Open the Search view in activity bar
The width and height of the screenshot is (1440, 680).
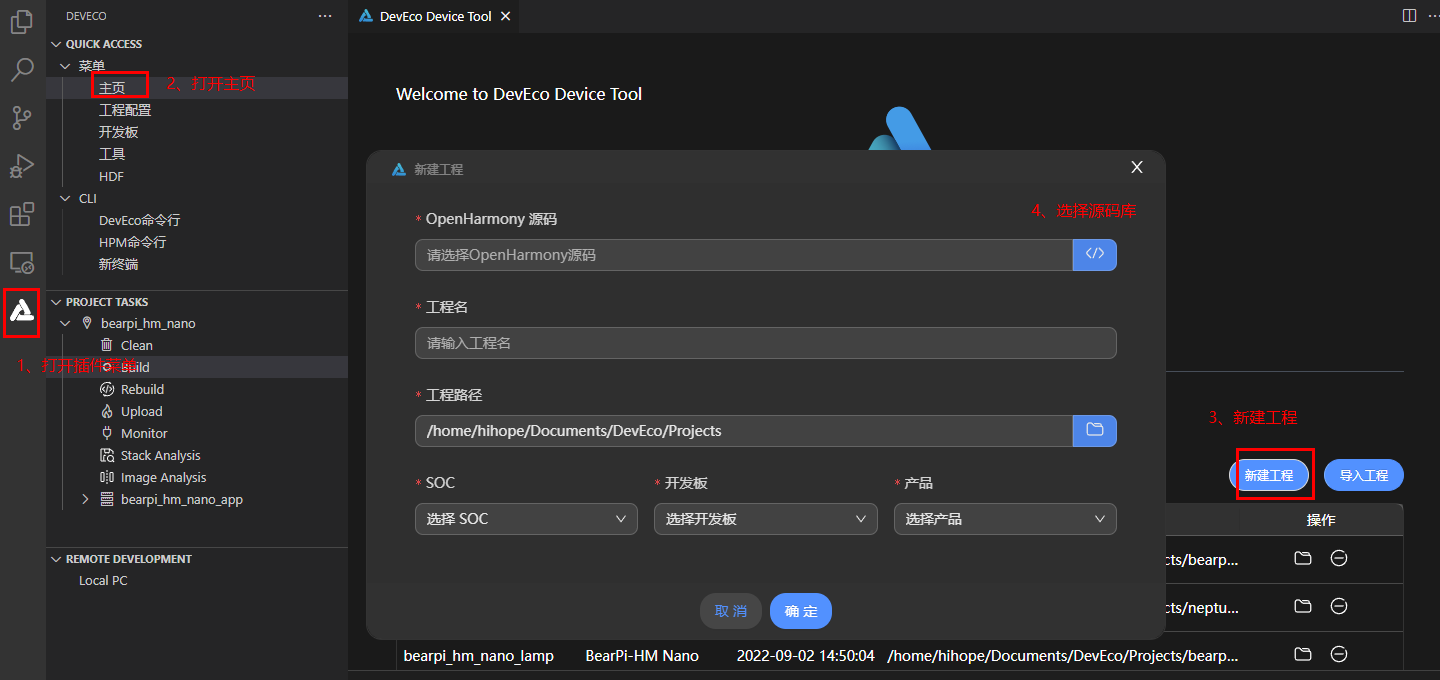[22, 70]
